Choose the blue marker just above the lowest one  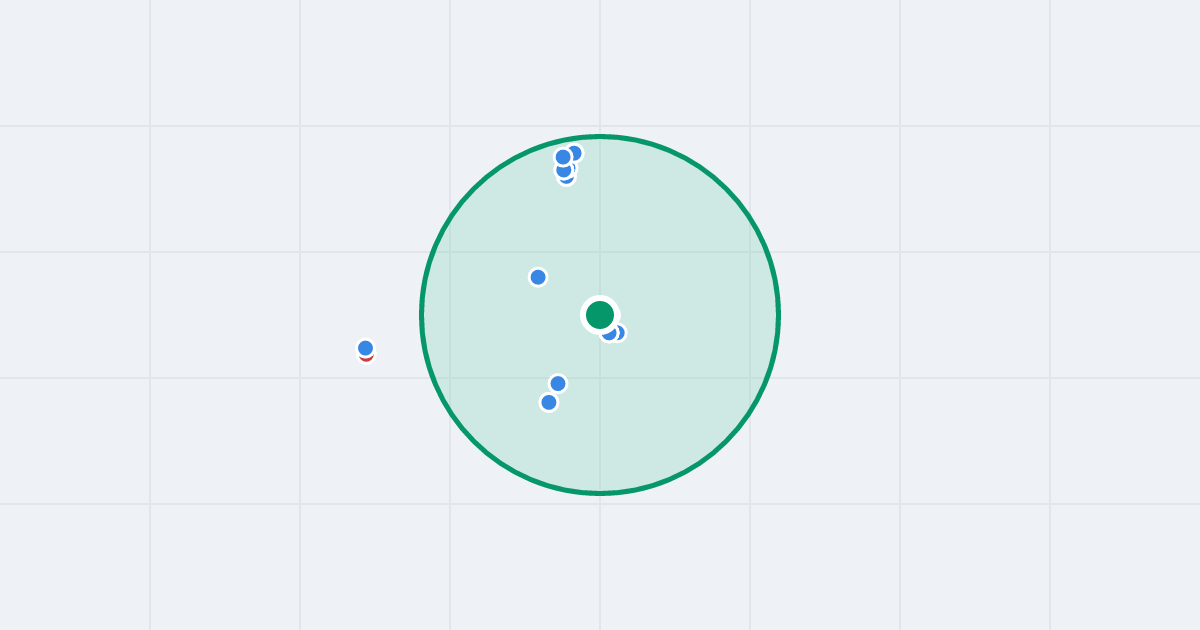click(x=558, y=383)
